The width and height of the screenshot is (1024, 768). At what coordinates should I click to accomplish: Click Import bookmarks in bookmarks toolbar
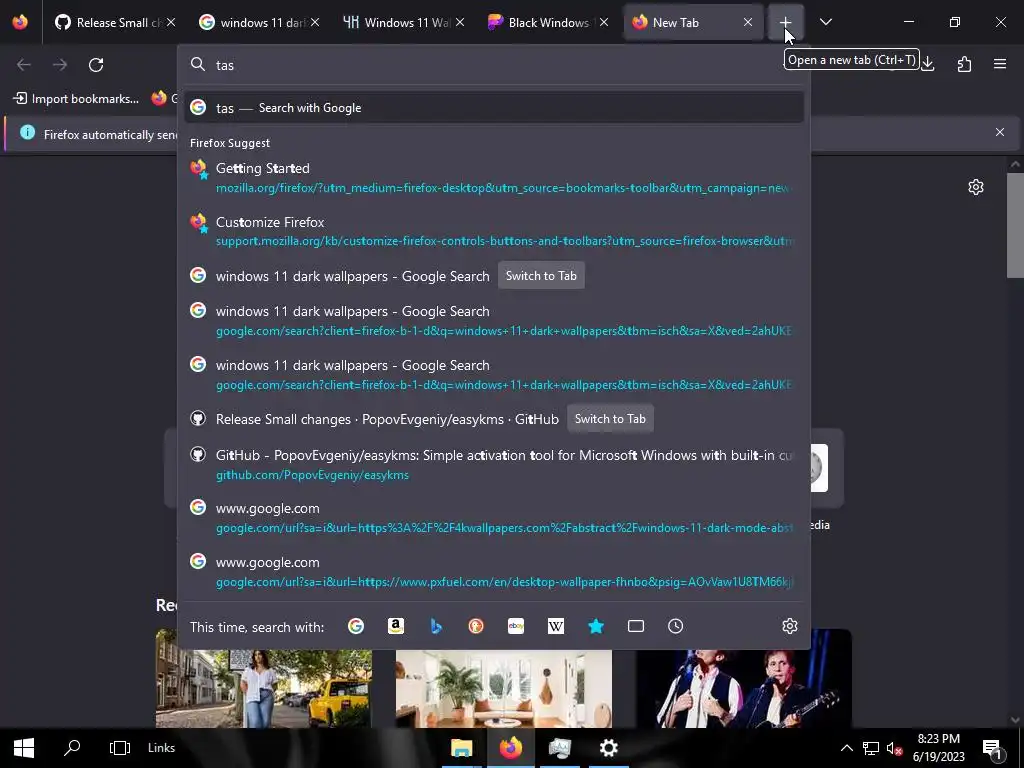76,99
